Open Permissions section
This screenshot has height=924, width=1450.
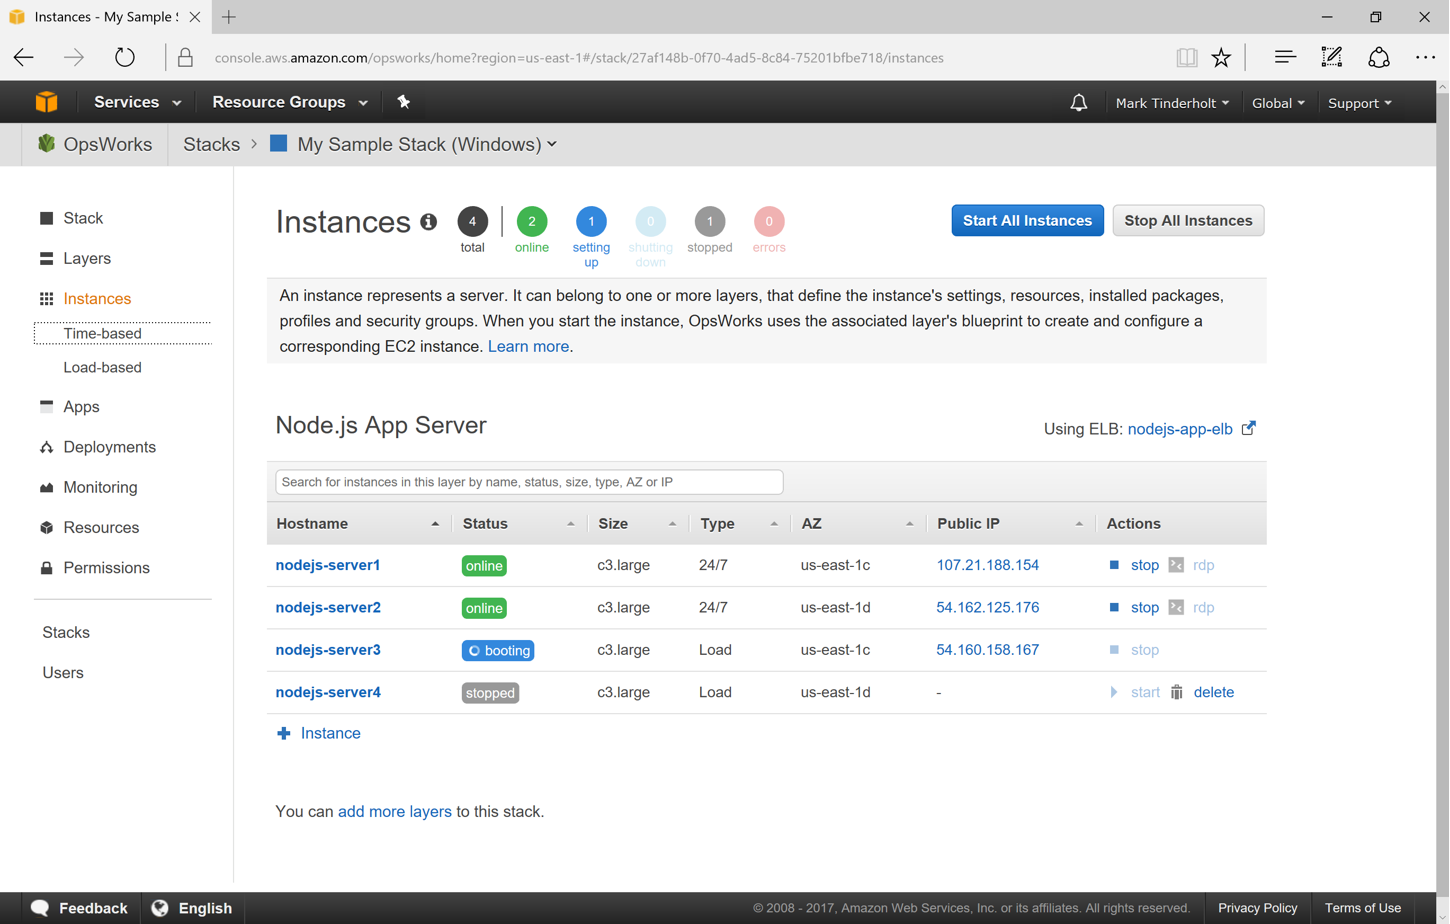point(106,568)
